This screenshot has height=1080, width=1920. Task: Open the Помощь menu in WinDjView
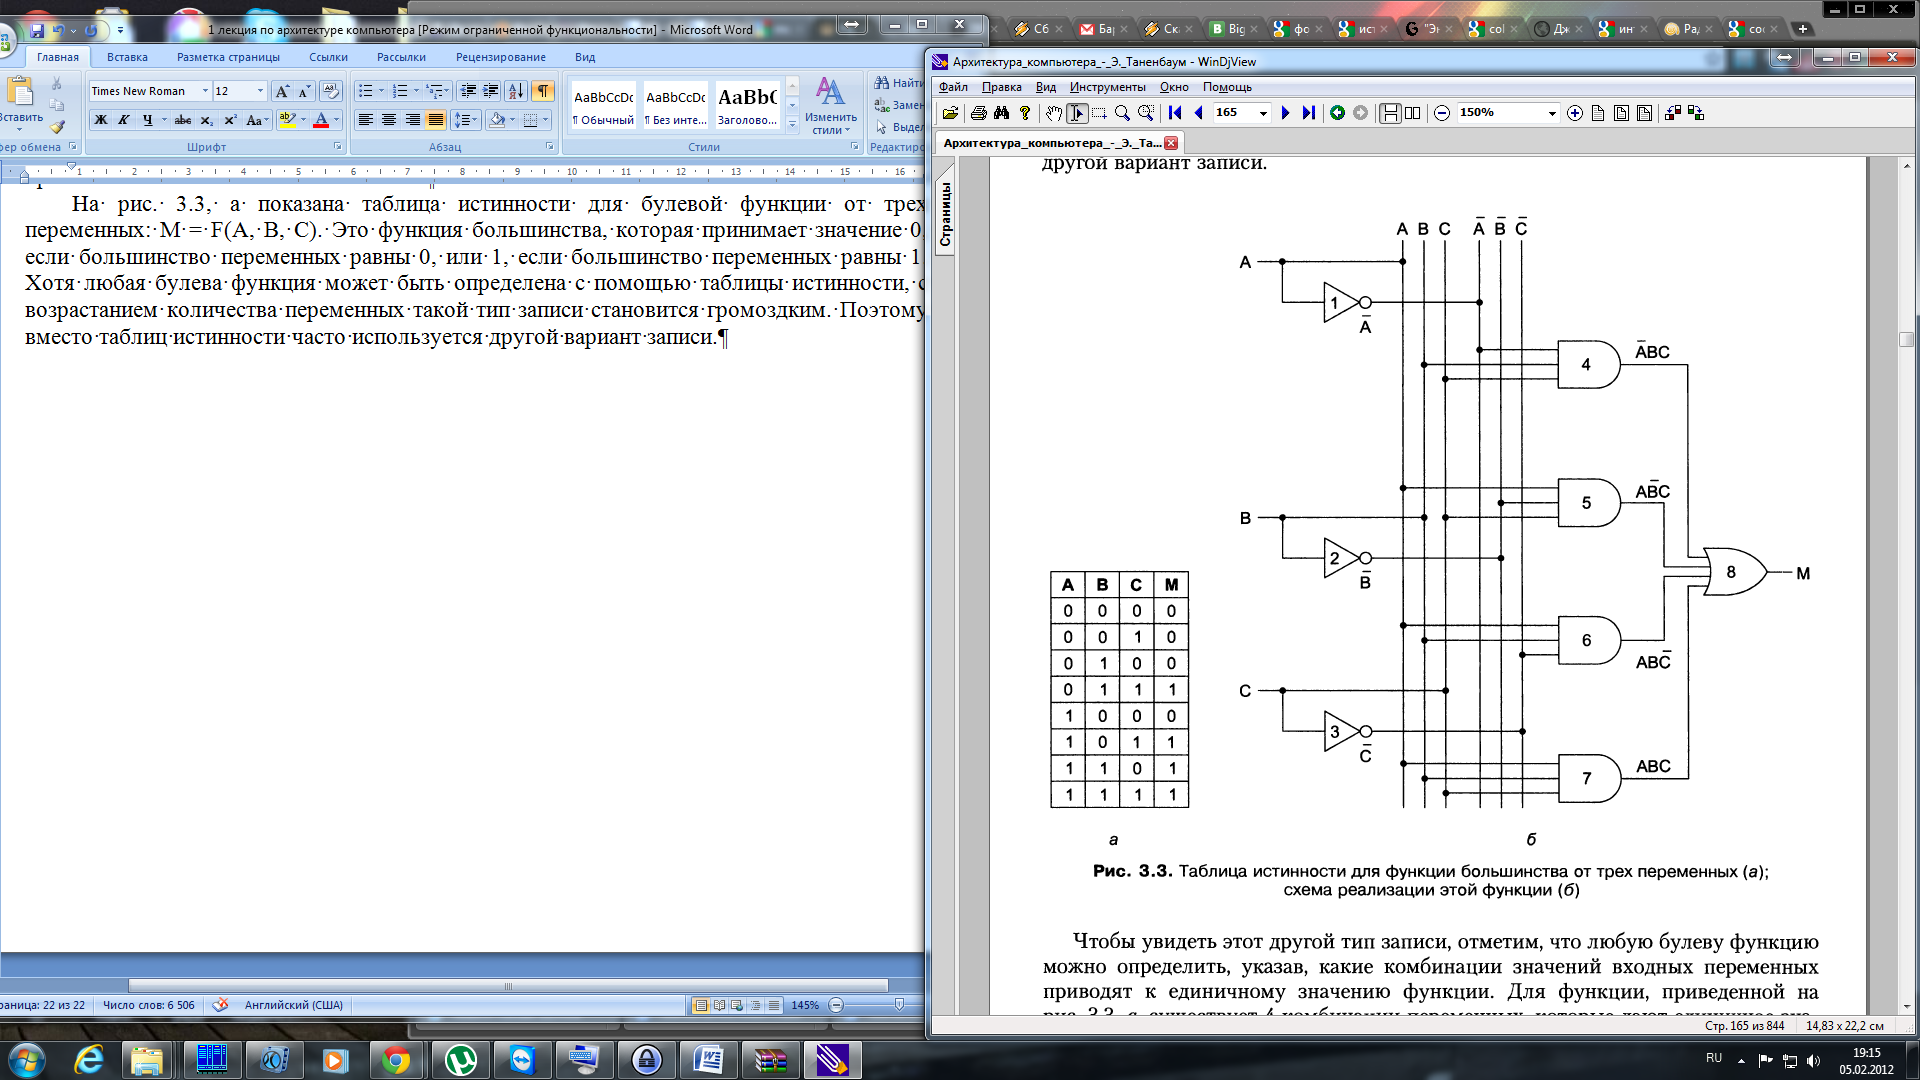(1227, 87)
